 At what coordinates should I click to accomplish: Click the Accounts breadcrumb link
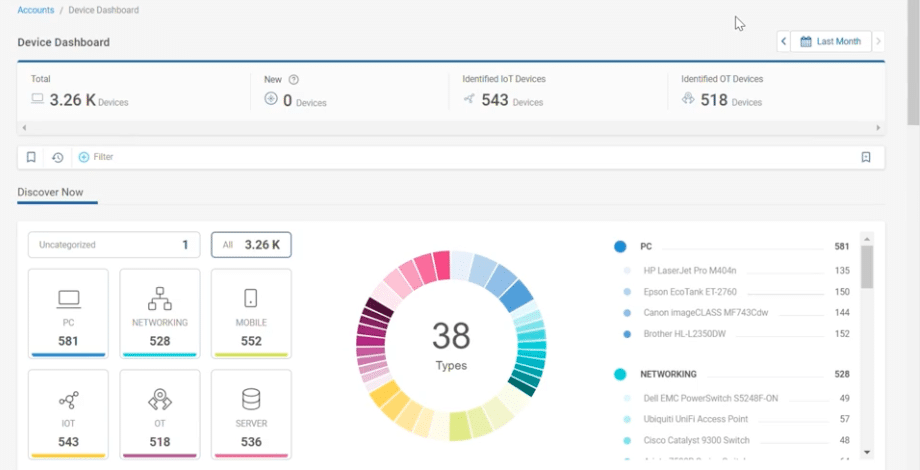tap(36, 10)
